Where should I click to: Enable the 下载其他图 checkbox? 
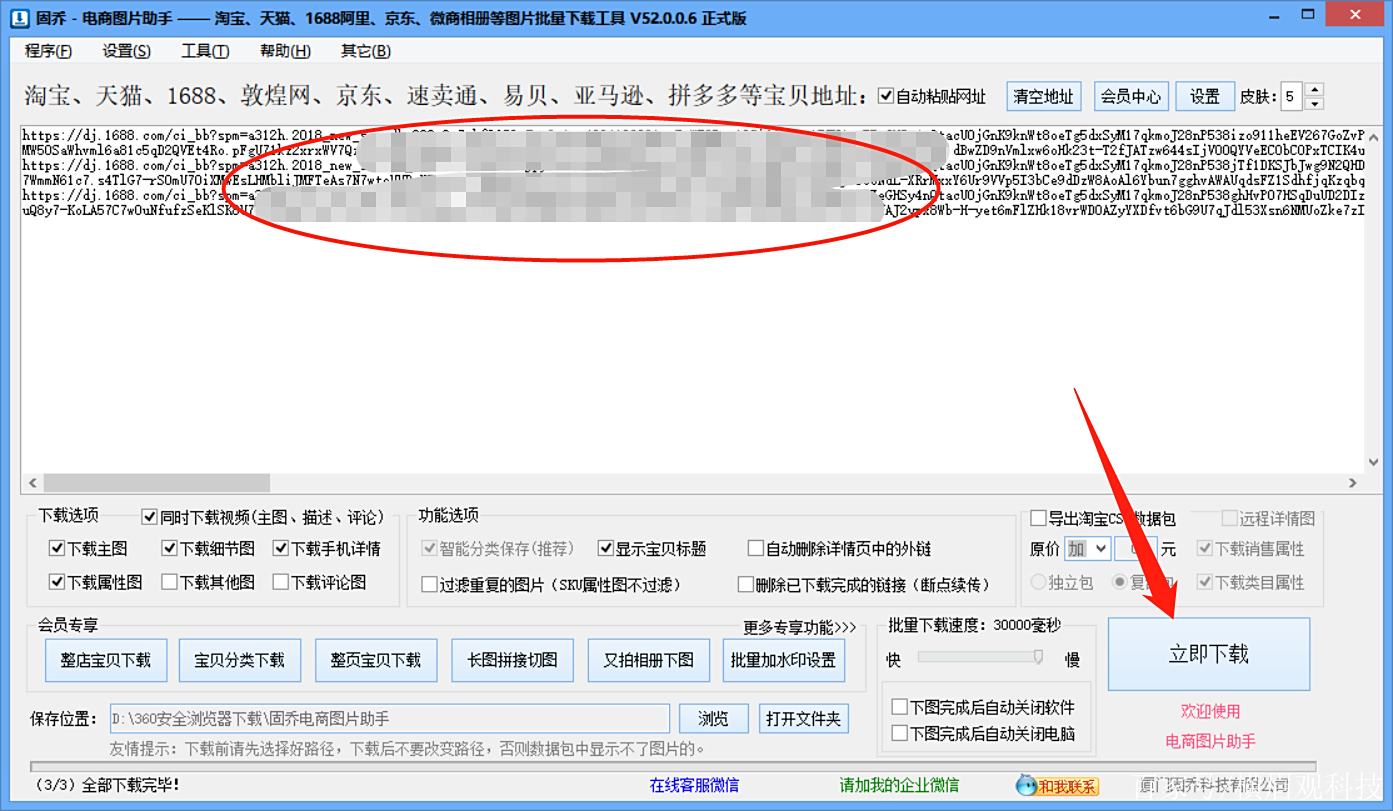coord(169,582)
